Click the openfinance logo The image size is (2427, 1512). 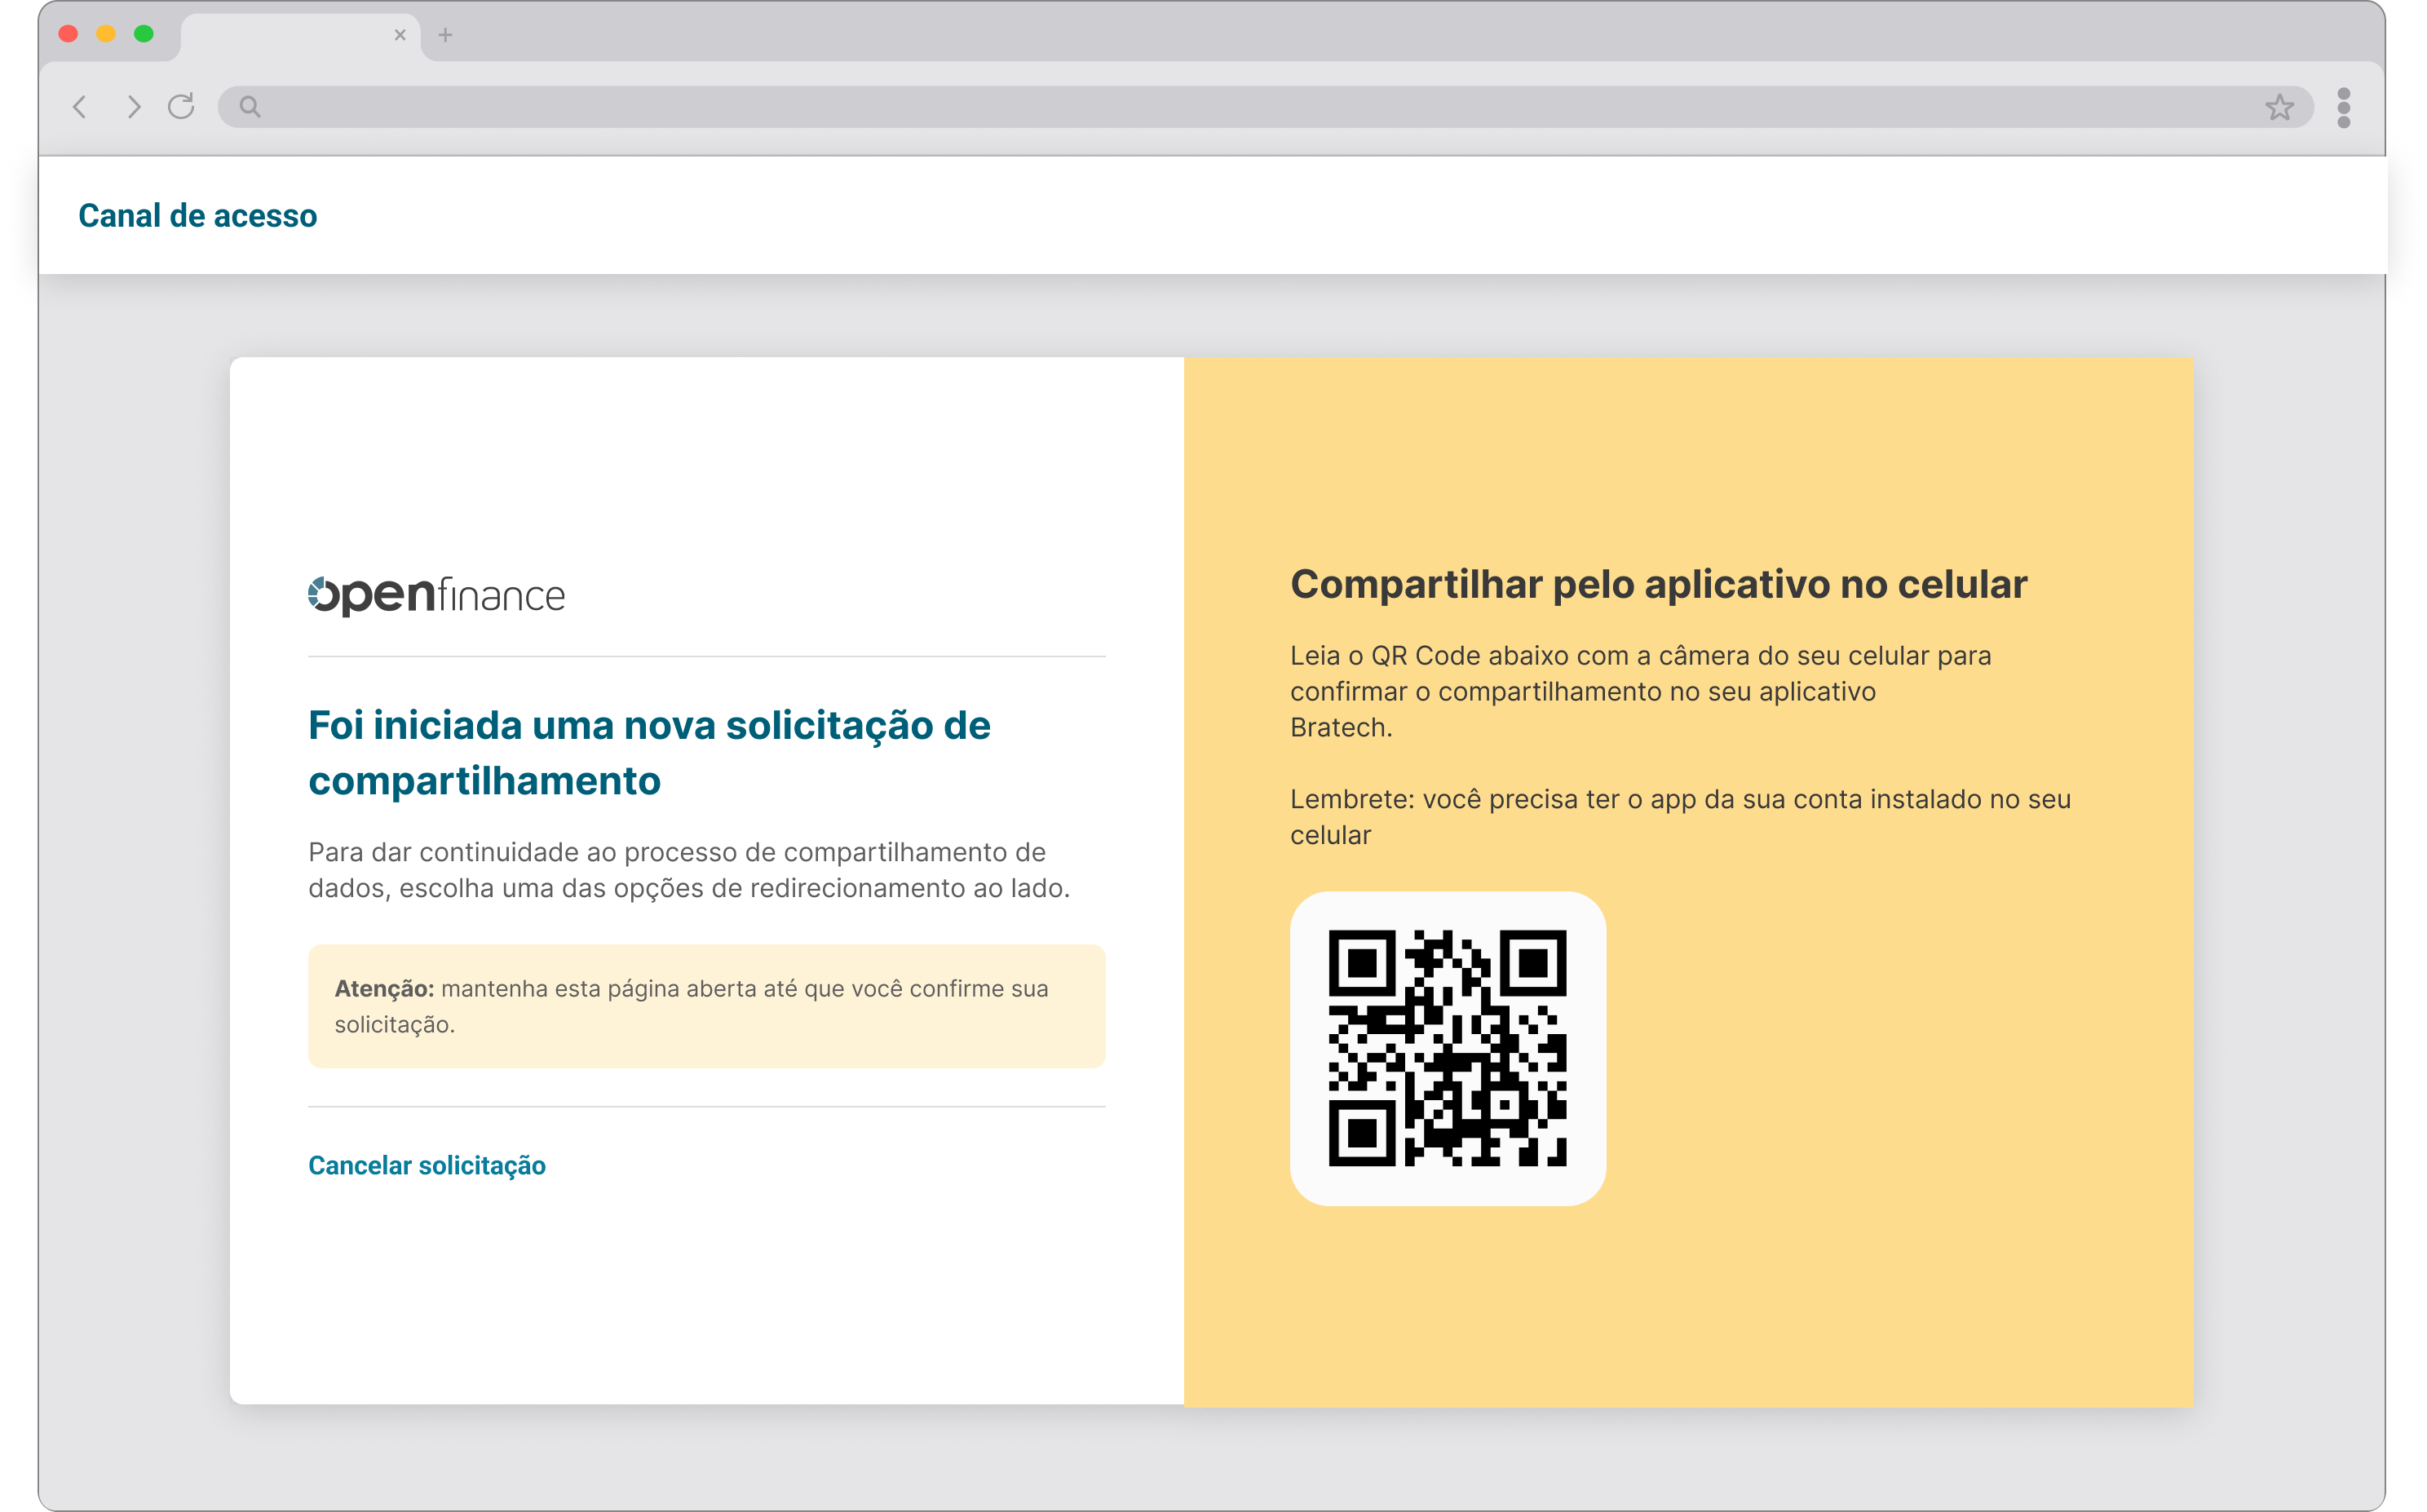[x=436, y=595]
